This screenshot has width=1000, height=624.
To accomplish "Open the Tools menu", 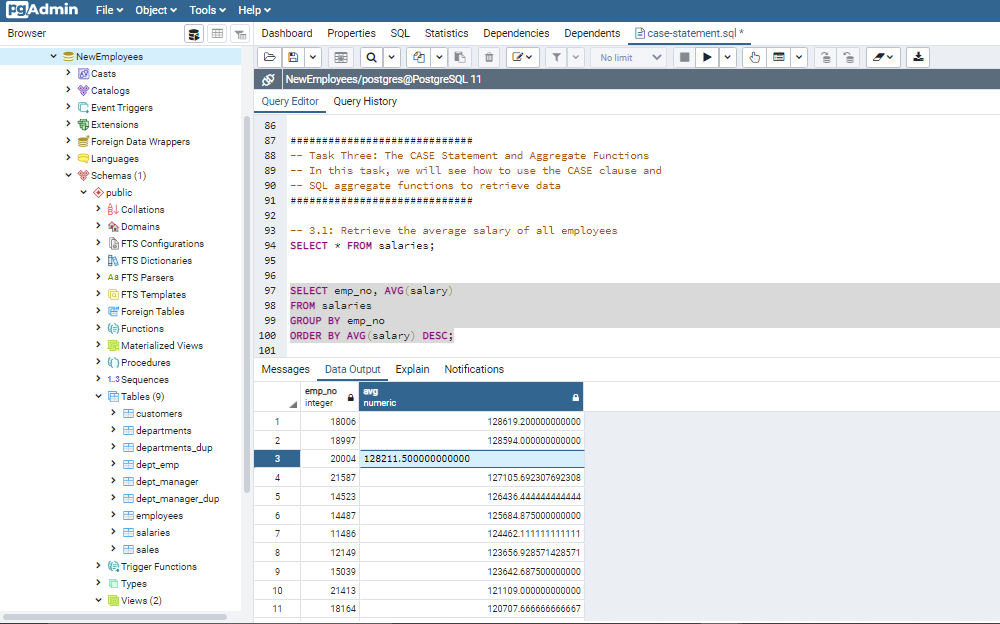I will coord(207,10).
